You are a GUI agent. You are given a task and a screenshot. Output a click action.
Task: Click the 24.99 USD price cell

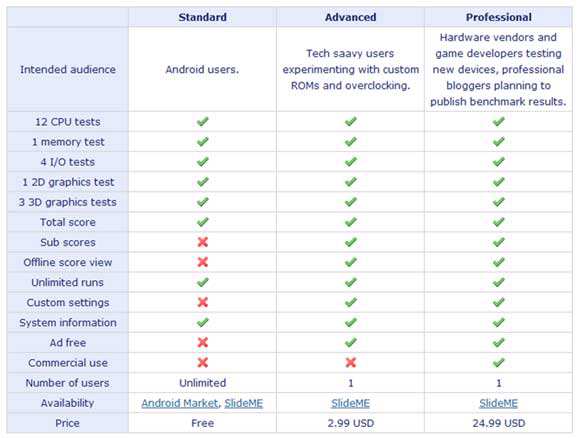click(499, 423)
